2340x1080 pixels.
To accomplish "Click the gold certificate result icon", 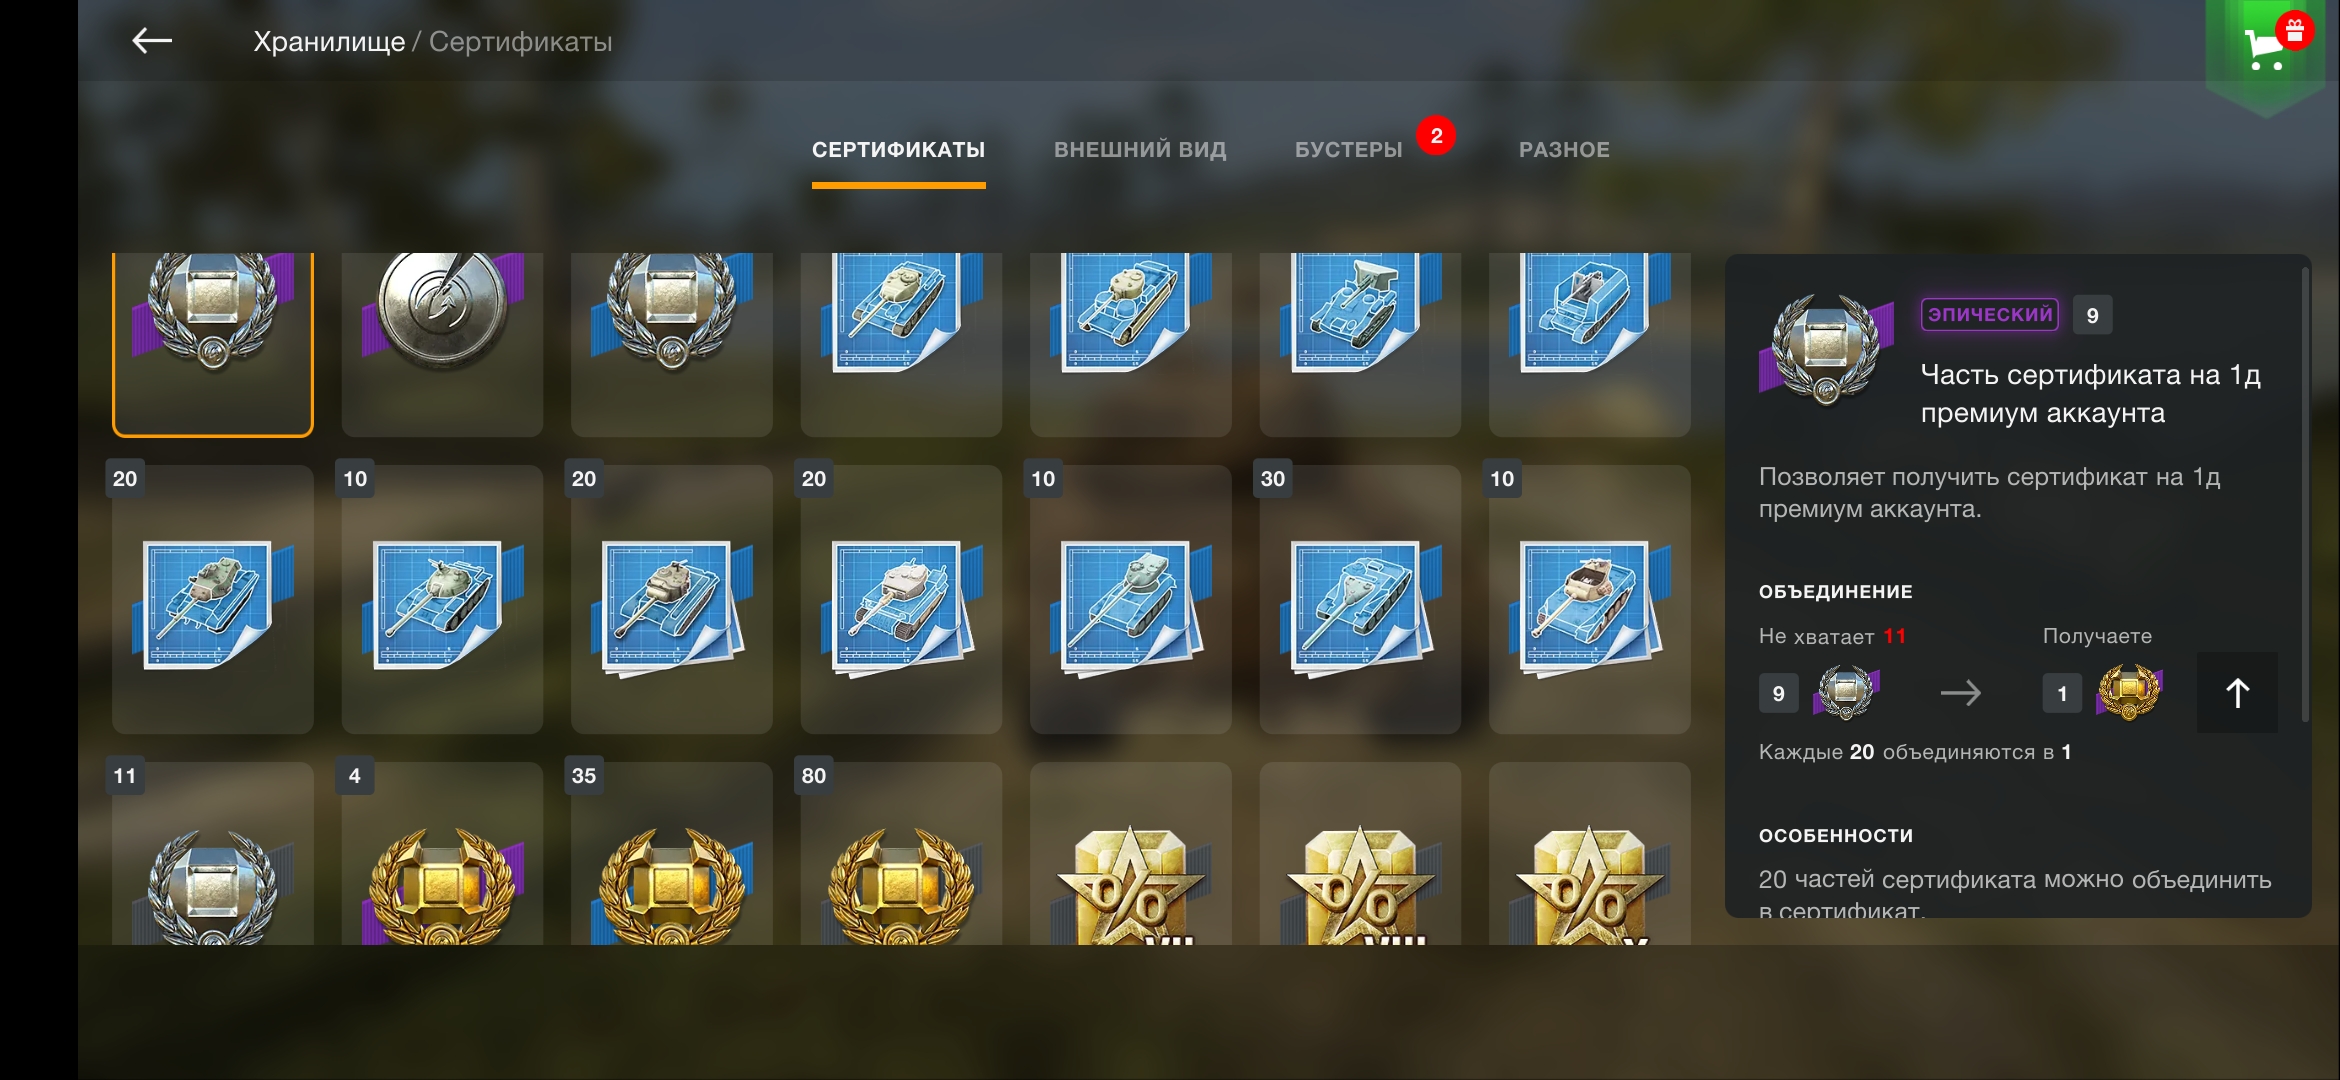I will (2129, 692).
